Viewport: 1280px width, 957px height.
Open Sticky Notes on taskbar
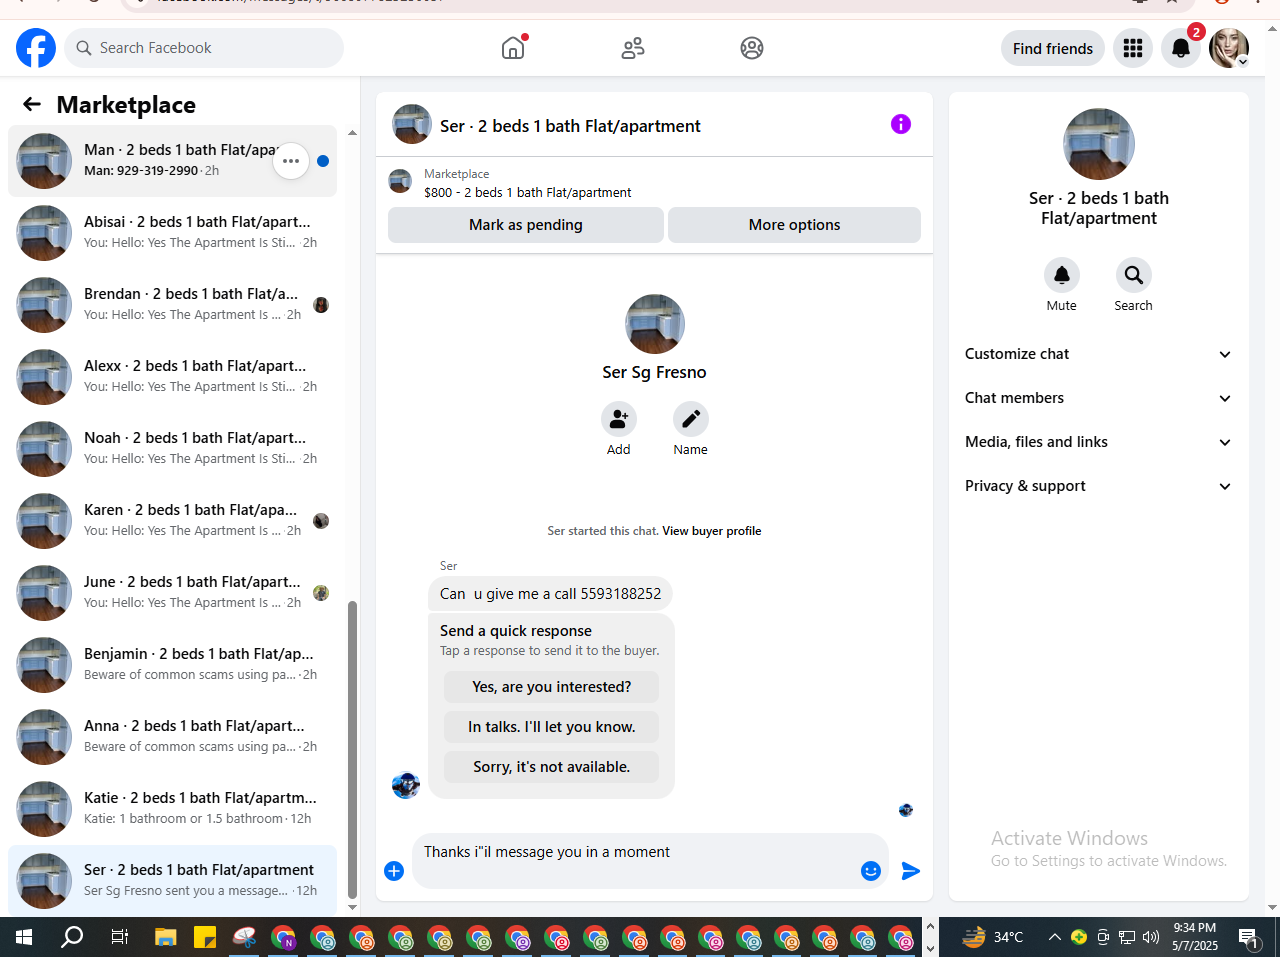pyautogui.click(x=205, y=937)
